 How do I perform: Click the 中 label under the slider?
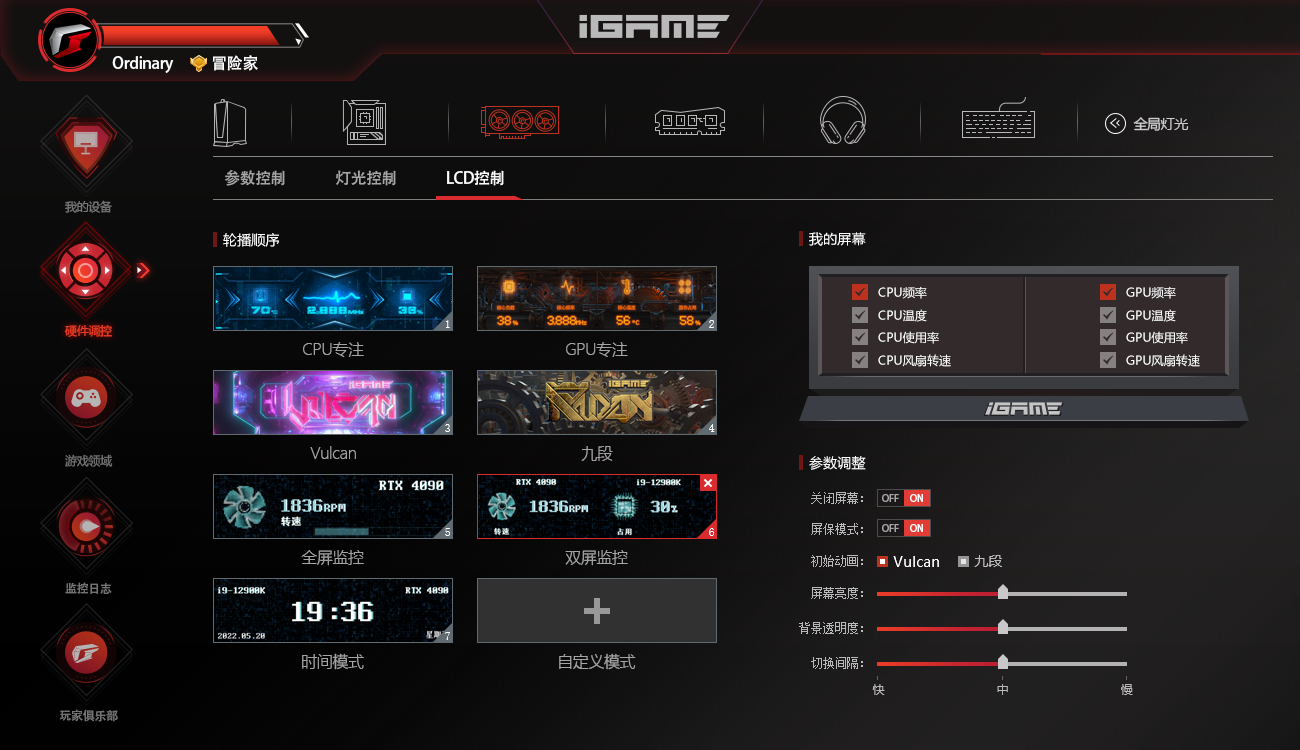(1002, 689)
